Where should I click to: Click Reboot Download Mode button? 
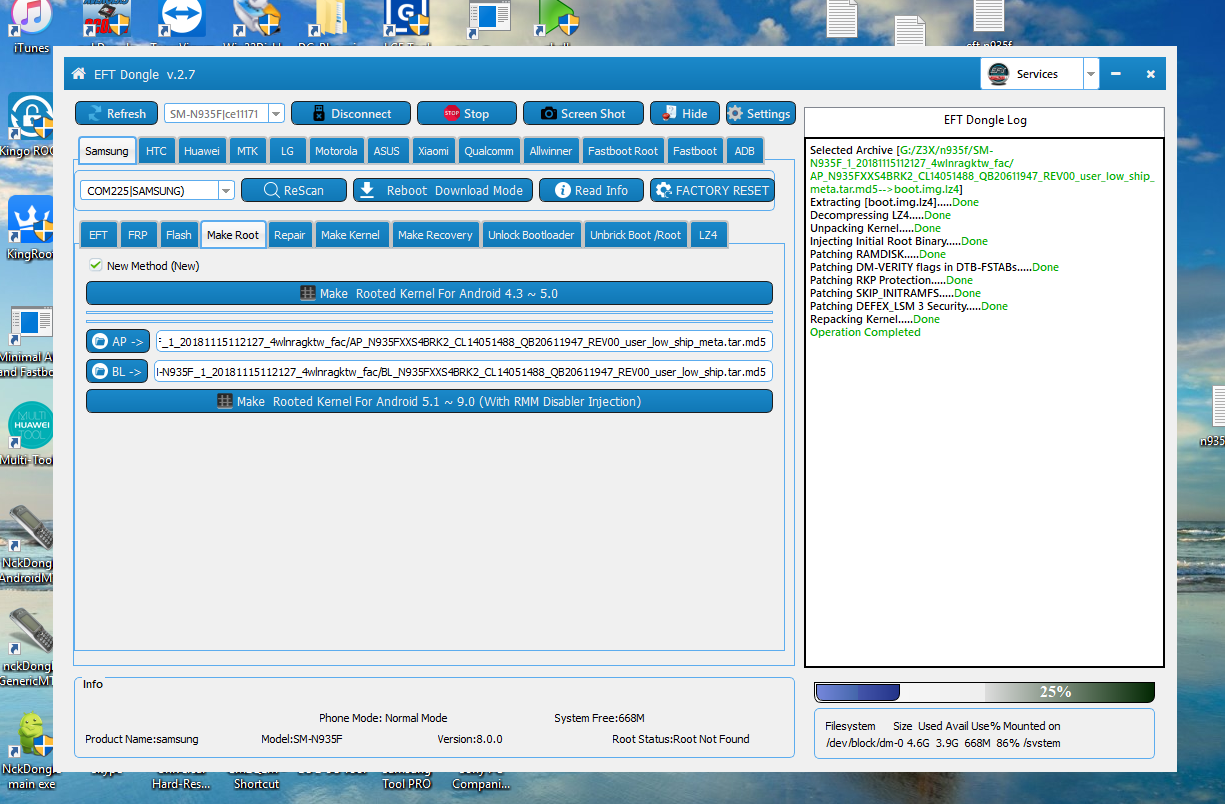click(x=442, y=190)
